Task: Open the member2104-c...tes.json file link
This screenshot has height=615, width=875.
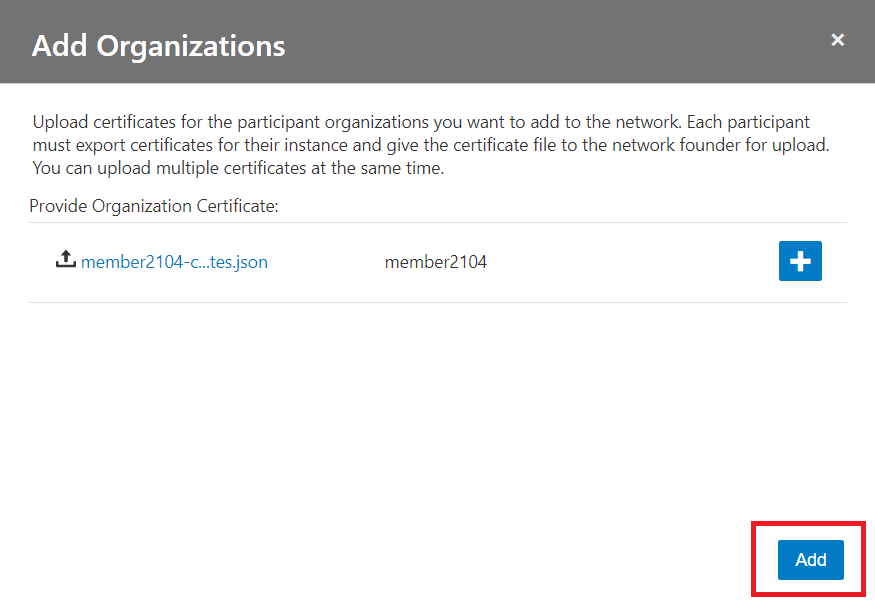Action: pyautogui.click(x=174, y=263)
